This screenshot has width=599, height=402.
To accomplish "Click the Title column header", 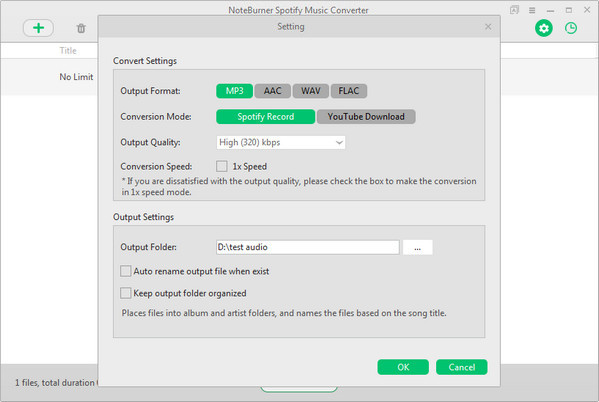I will [x=68, y=50].
